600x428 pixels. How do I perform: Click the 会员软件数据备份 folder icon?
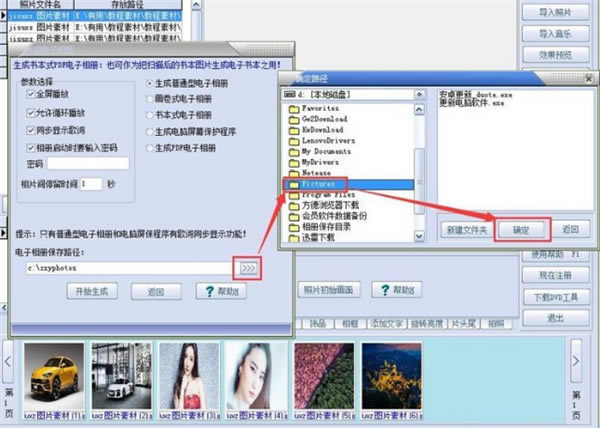click(x=294, y=217)
